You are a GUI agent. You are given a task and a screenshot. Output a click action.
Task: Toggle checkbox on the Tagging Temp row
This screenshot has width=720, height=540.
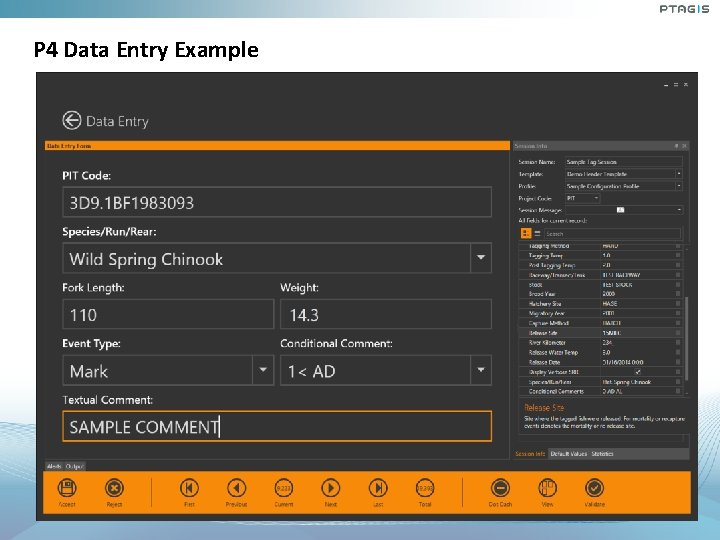point(678,255)
